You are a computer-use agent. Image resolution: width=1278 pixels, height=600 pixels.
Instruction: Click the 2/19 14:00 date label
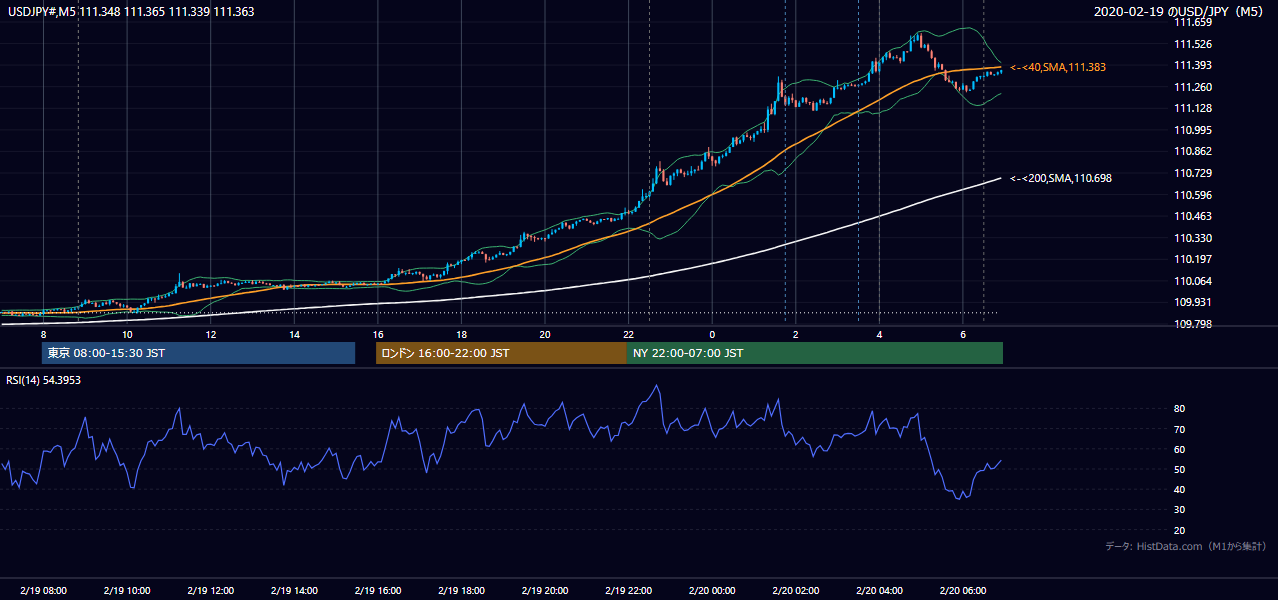pyautogui.click(x=294, y=591)
